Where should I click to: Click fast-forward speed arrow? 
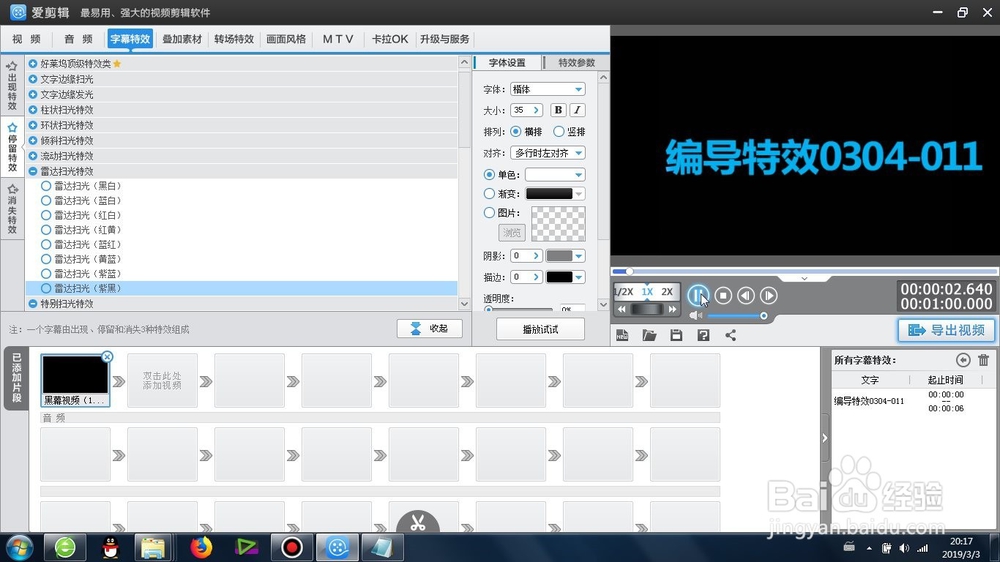(x=672, y=309)
